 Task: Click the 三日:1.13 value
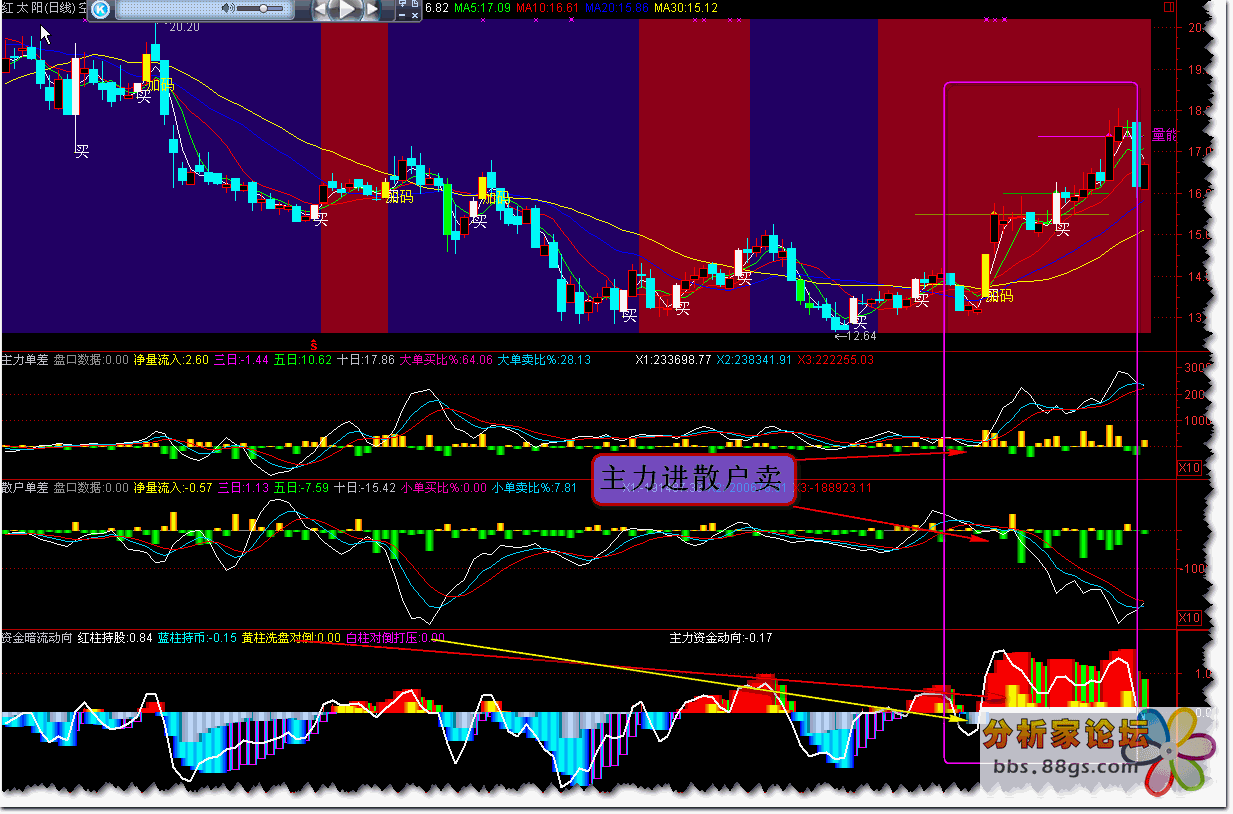click(243, 488)
